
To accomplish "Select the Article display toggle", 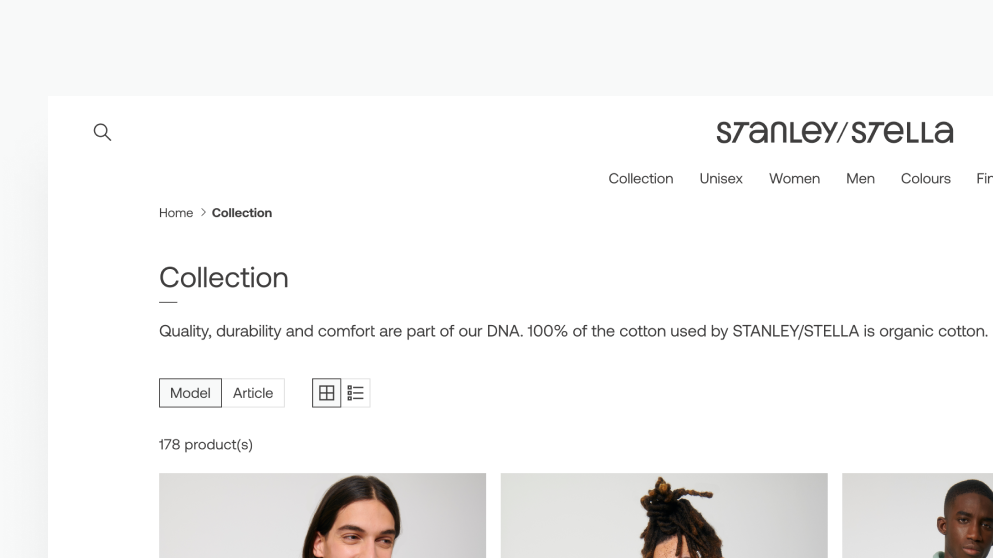I will (x=253, y=393).
